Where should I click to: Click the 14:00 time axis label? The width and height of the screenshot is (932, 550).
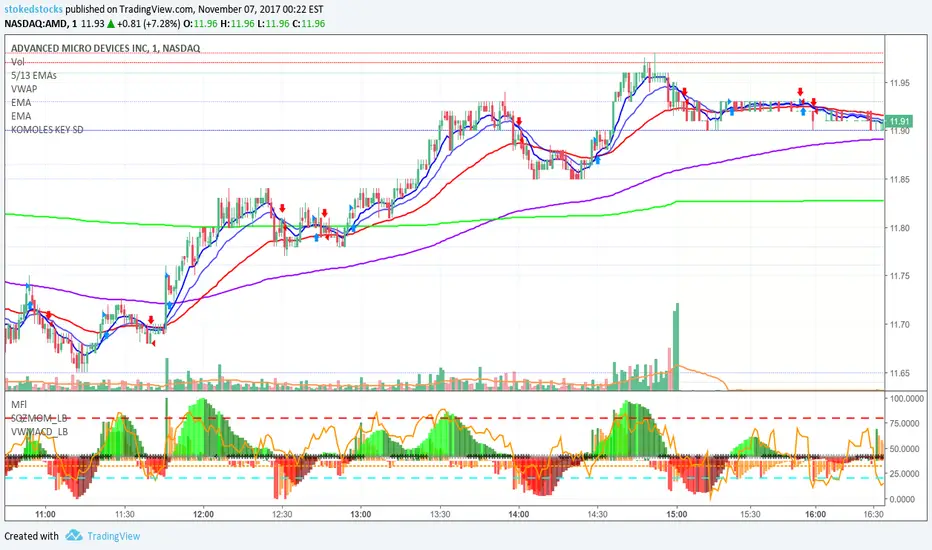coord(519,514)
